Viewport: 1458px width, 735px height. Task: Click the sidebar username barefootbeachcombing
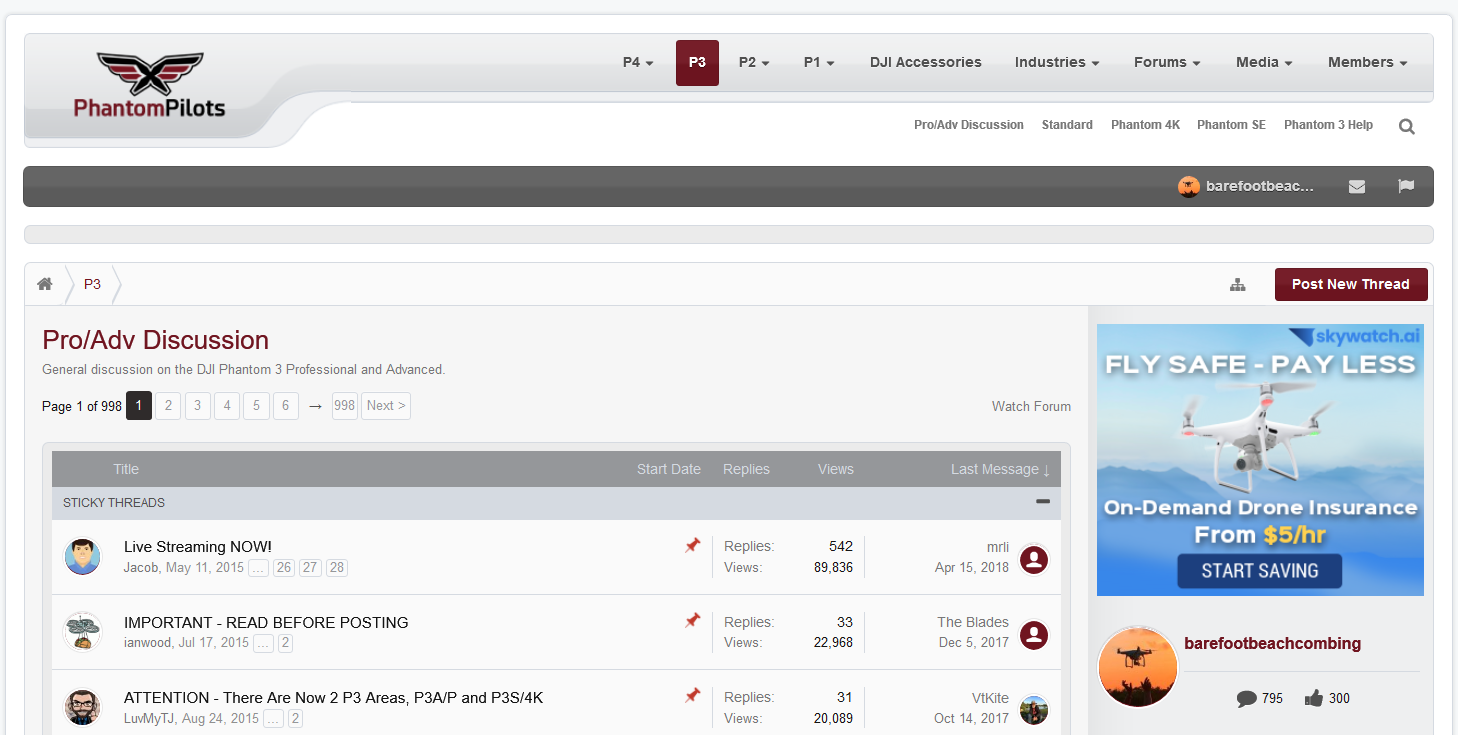(1272, 644)
